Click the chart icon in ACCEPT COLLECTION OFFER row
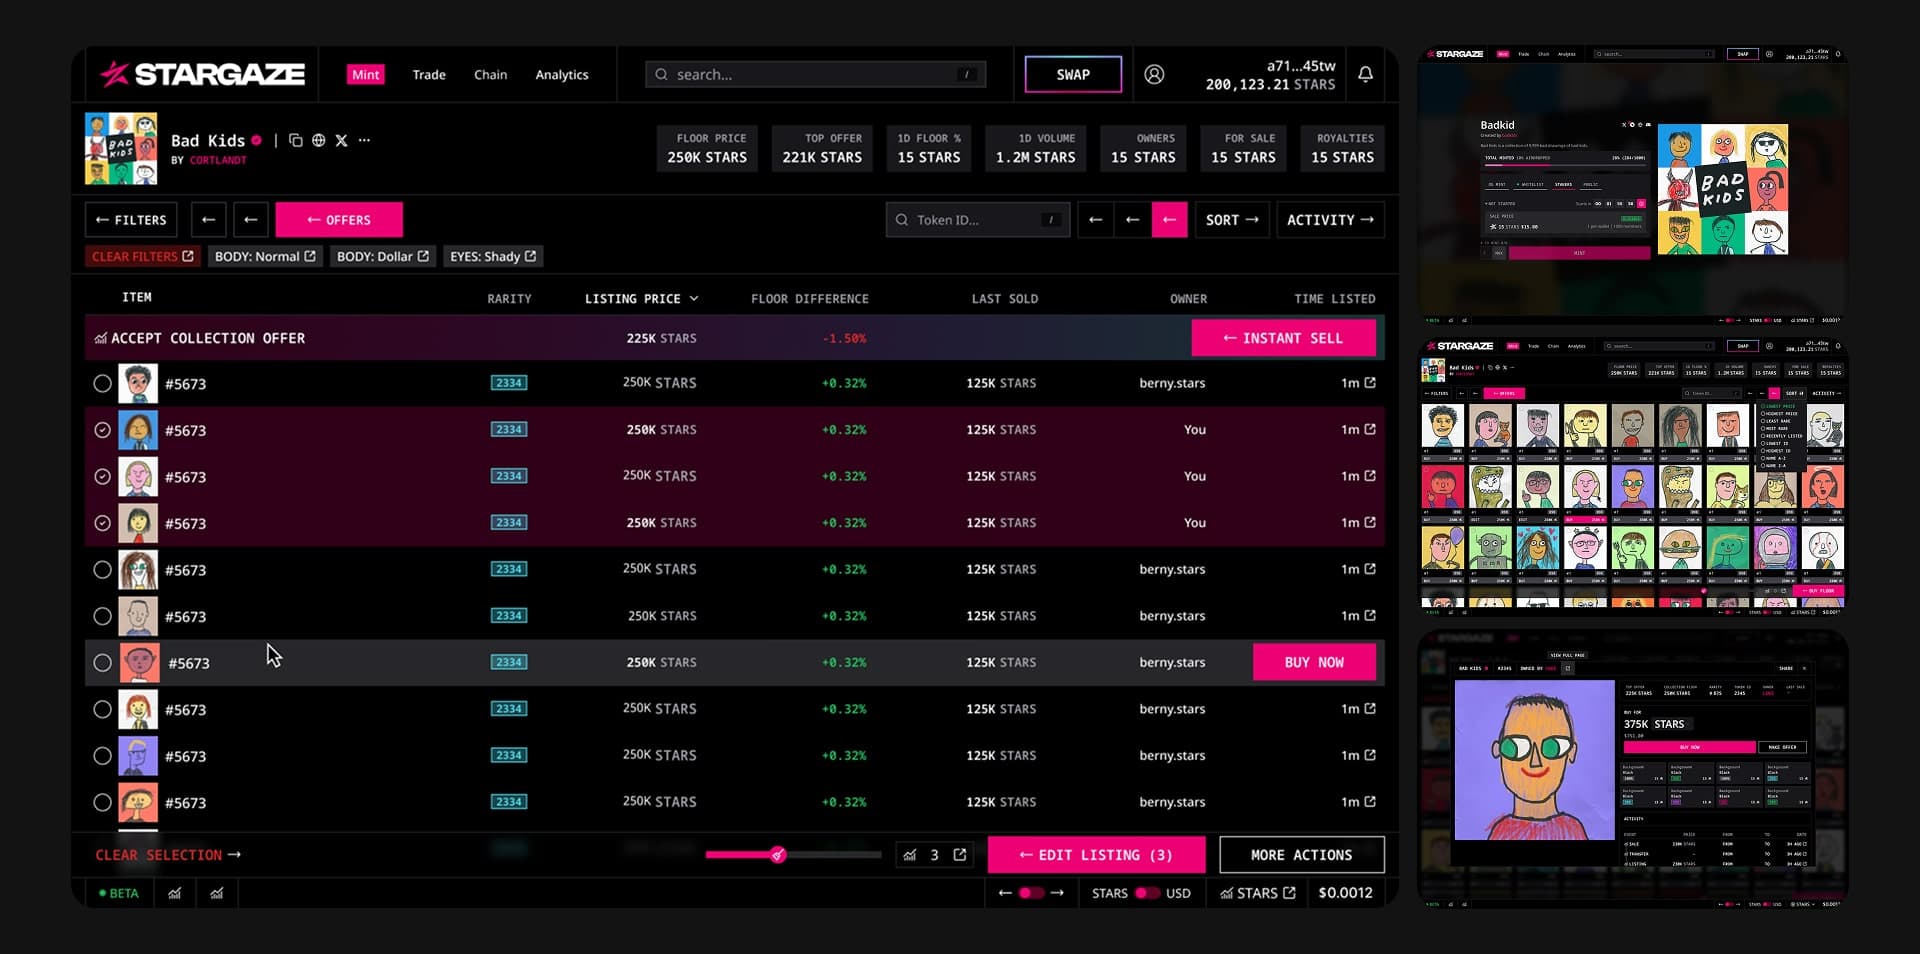This screenshot has width=1920, height=954. (101, 339)
